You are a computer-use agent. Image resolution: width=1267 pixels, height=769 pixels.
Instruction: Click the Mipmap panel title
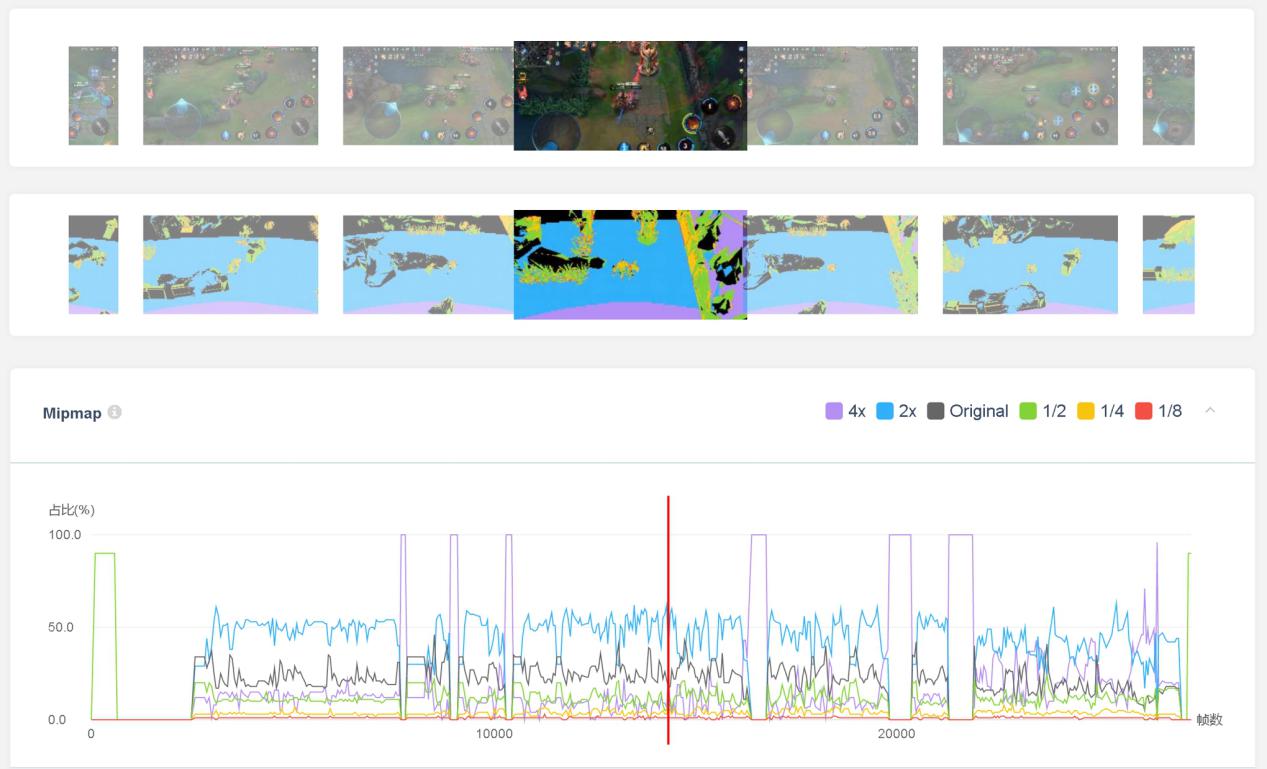72,413
